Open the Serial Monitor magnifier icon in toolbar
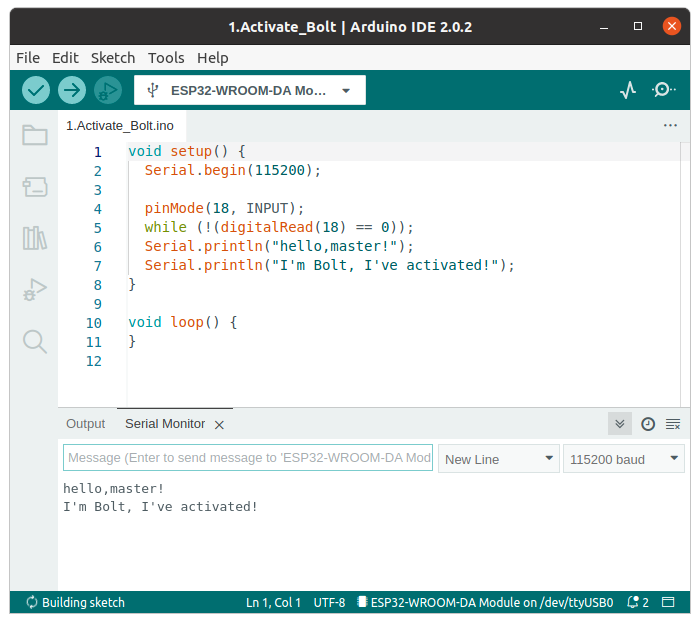The width and height of the screenshot is (700, 623). (x=664, y=90)
